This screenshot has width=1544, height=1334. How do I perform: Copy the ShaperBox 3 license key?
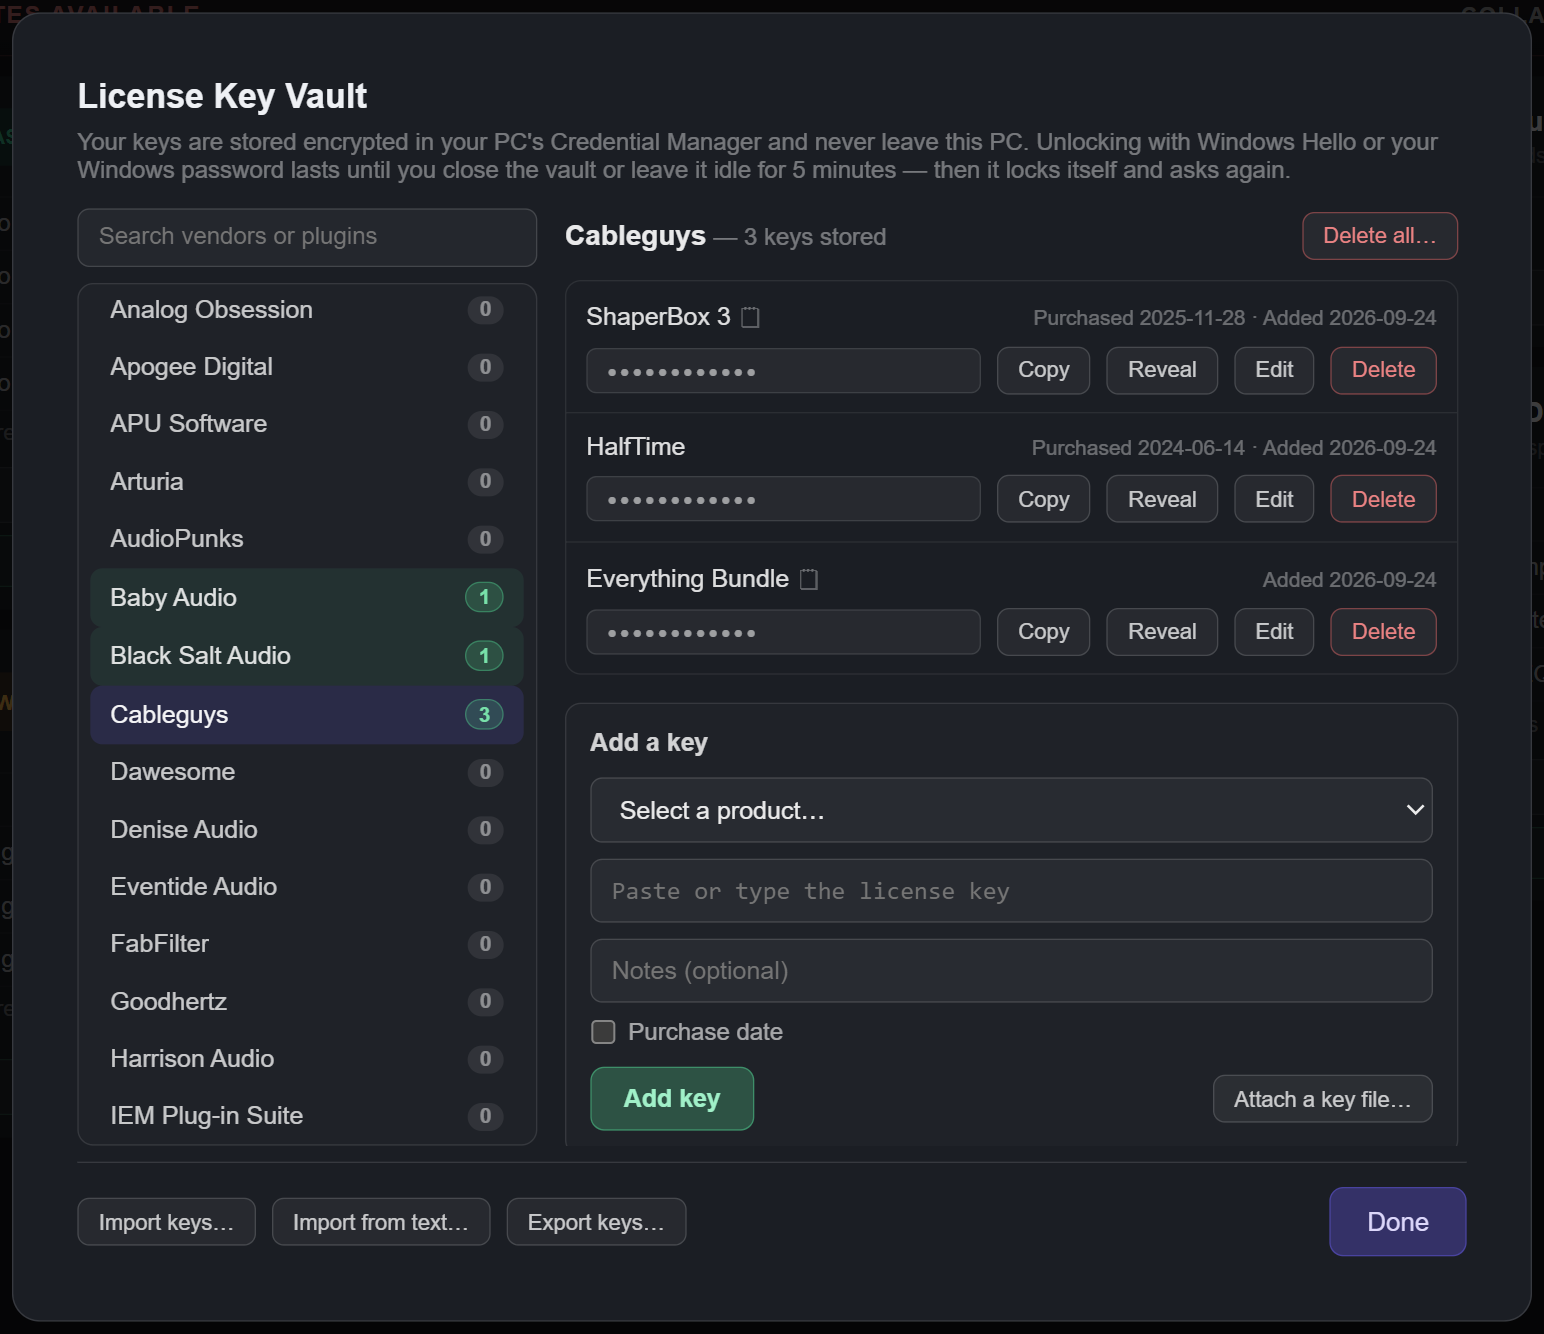click(1043, 371)
